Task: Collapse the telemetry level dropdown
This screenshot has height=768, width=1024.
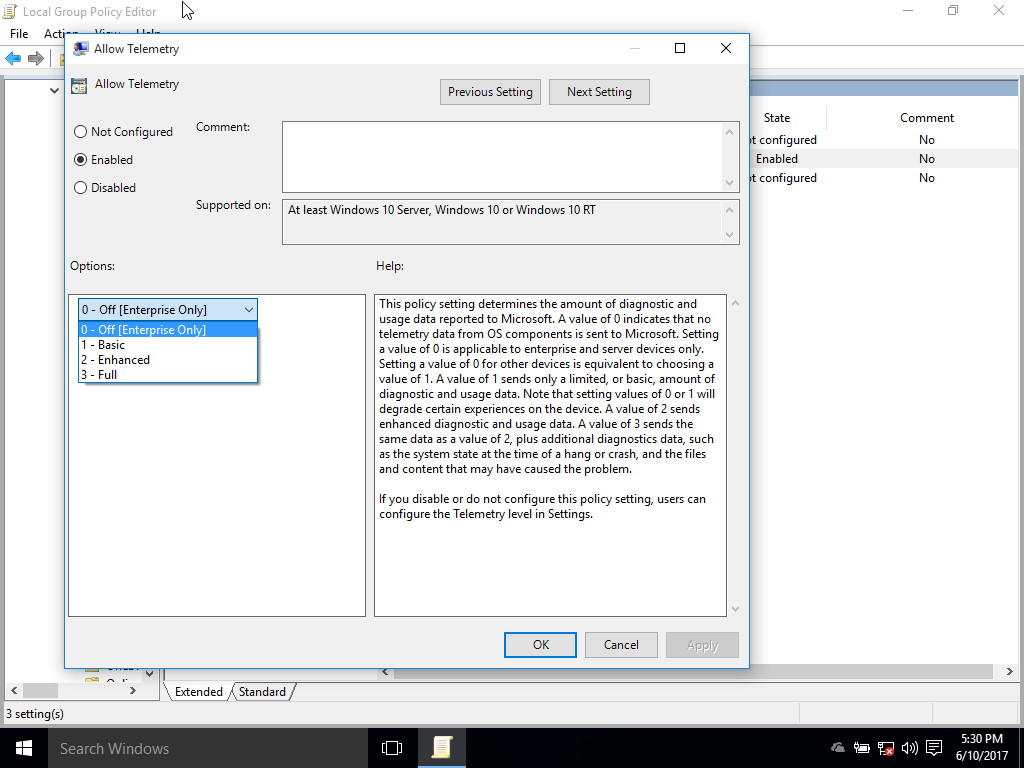Action: (x=248, y=310)
